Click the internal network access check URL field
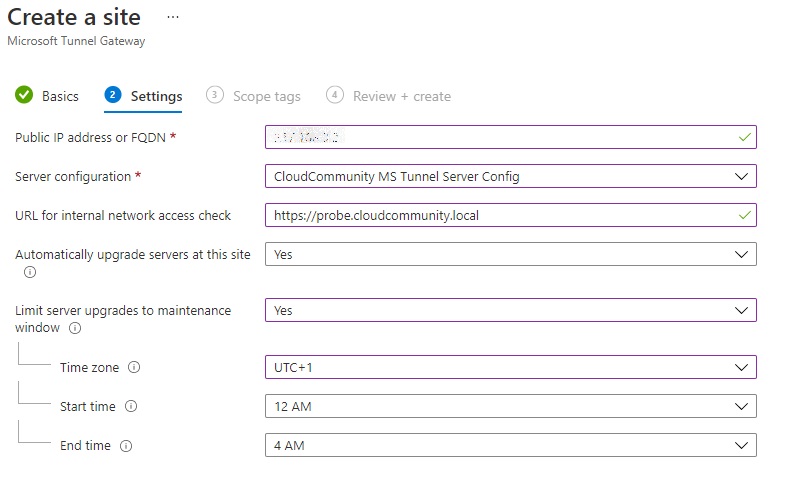 point(500,215)
